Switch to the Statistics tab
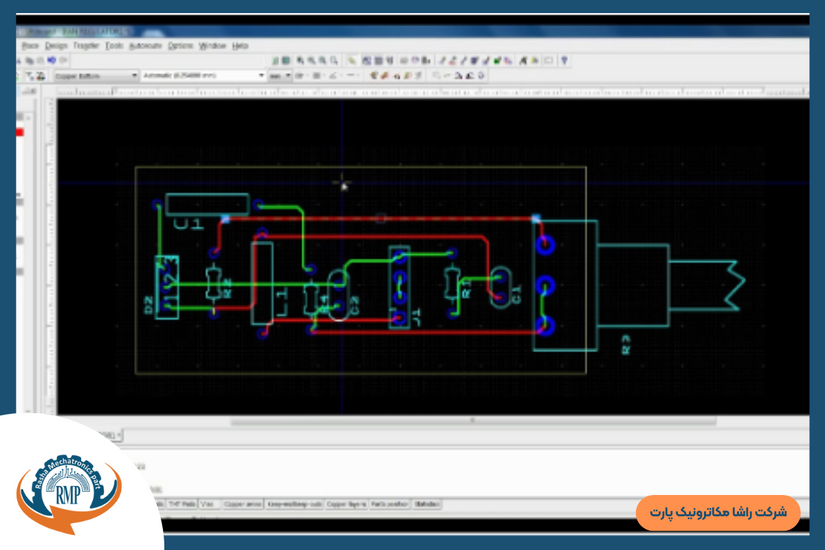 [x=427, y=505]
